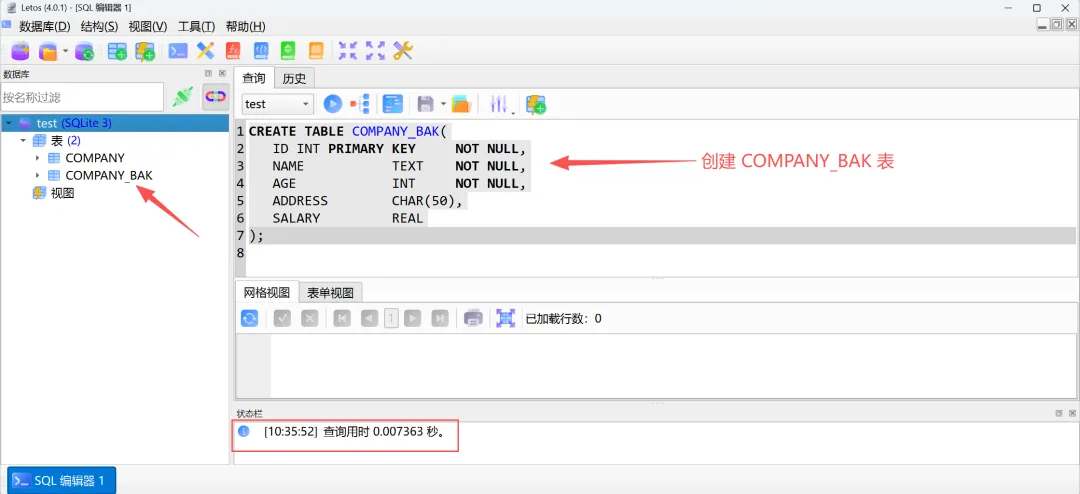
Task: Select the 表单视图 tab
Action: (x=331, y=292)
